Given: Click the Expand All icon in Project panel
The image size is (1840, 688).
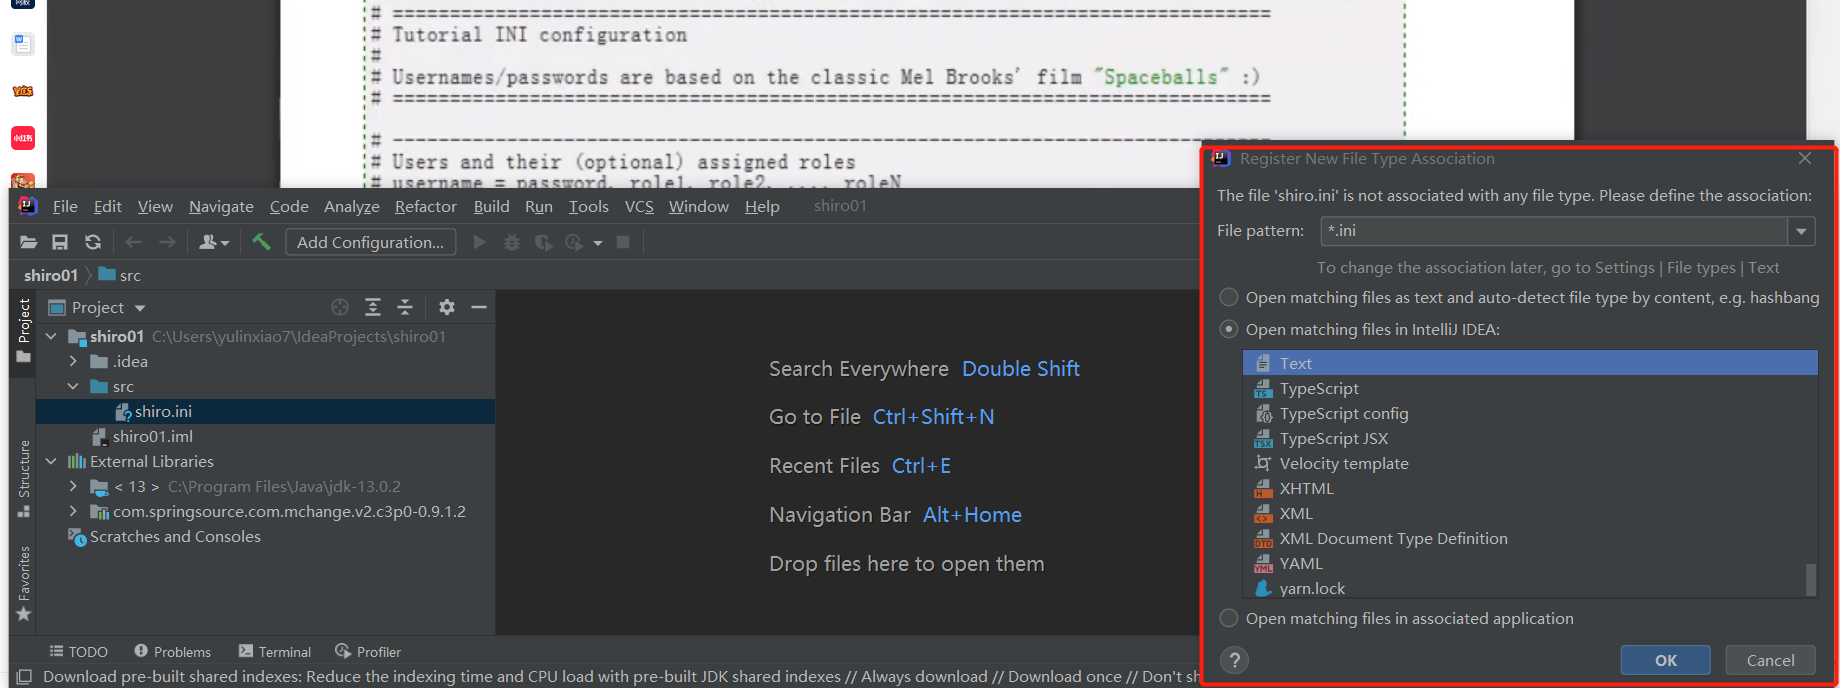Looking at the screenshot, I should [373, 307].
